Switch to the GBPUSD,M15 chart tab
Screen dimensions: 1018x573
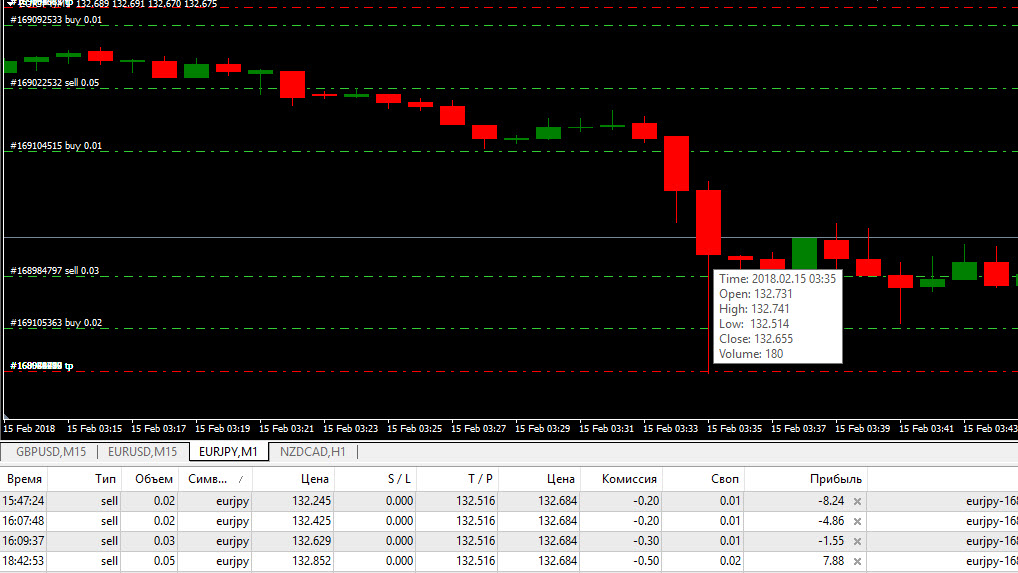point(51,452)
